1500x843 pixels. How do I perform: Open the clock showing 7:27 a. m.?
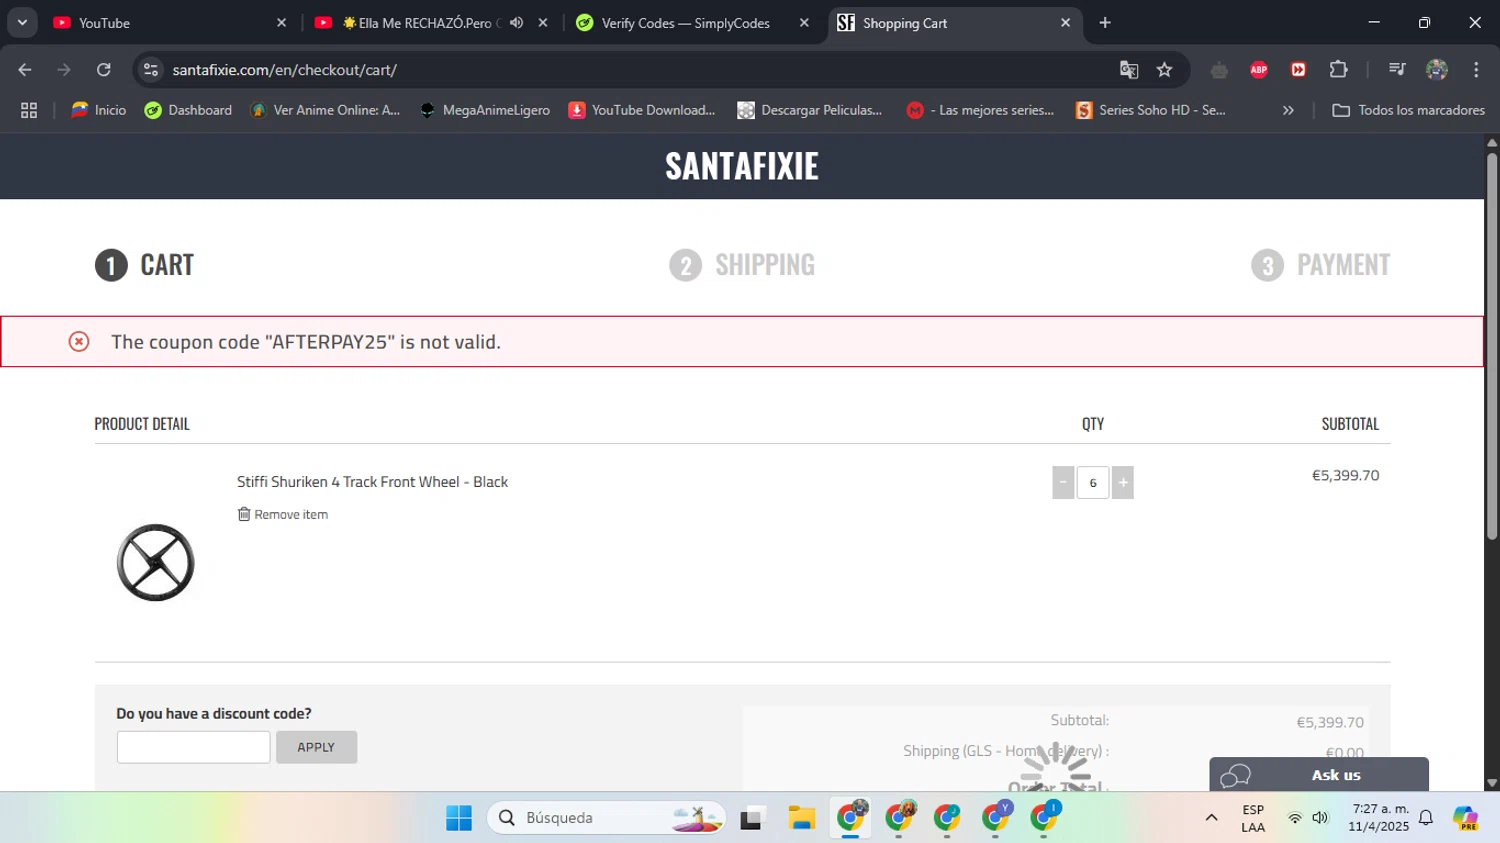(x=1379, y=818)
